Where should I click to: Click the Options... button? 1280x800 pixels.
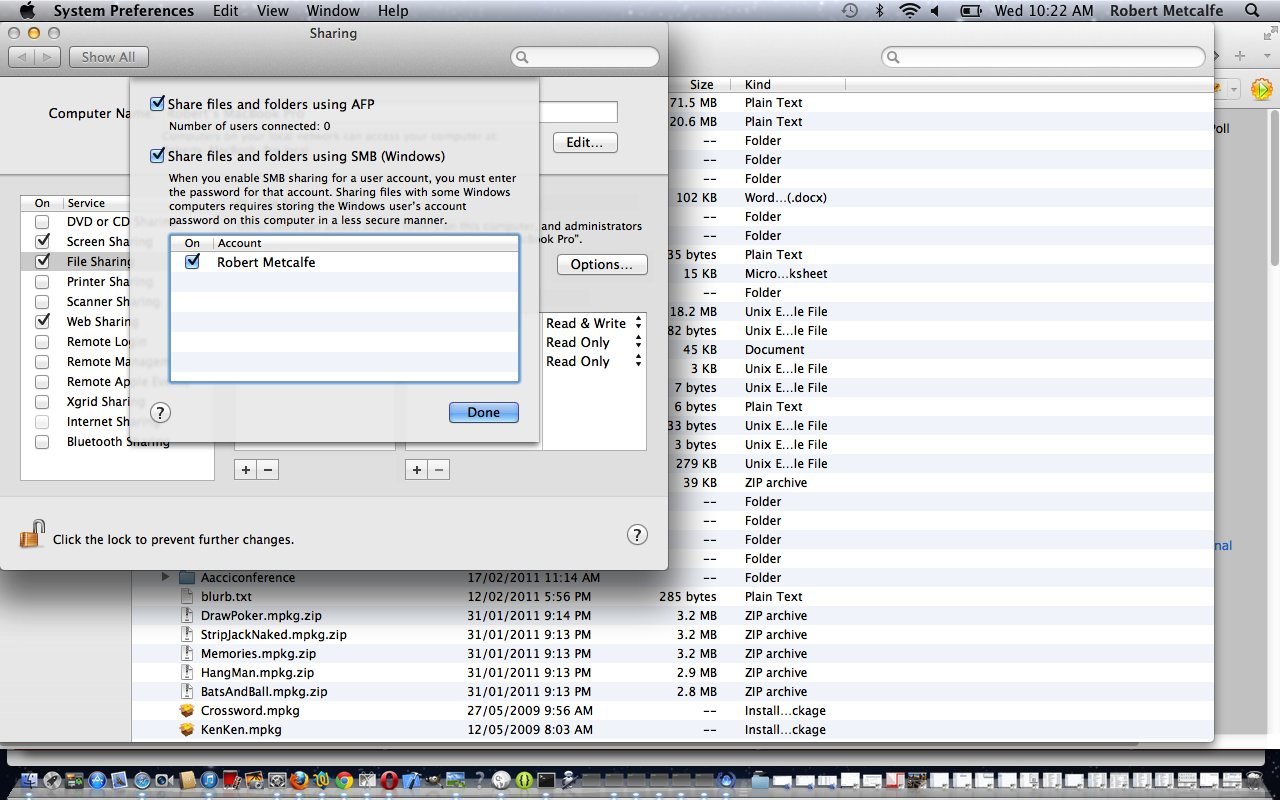[x=602, y=264]
